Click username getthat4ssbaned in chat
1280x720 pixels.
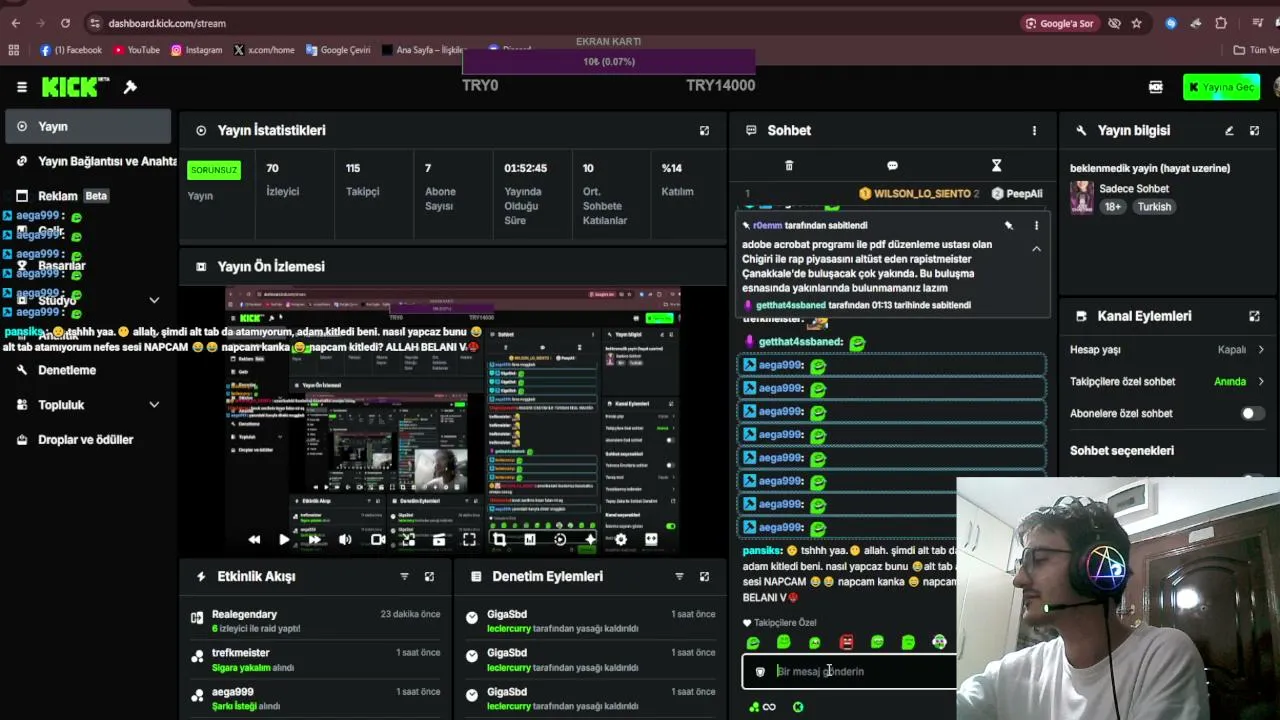(x=800, y=342)
